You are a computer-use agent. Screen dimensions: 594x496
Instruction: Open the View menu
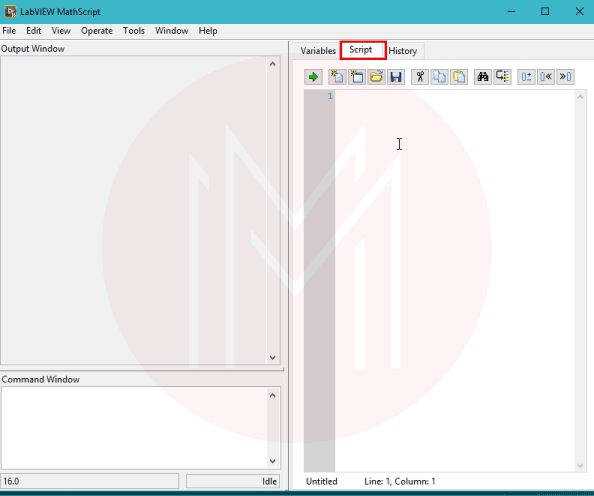tap(61, 31)
